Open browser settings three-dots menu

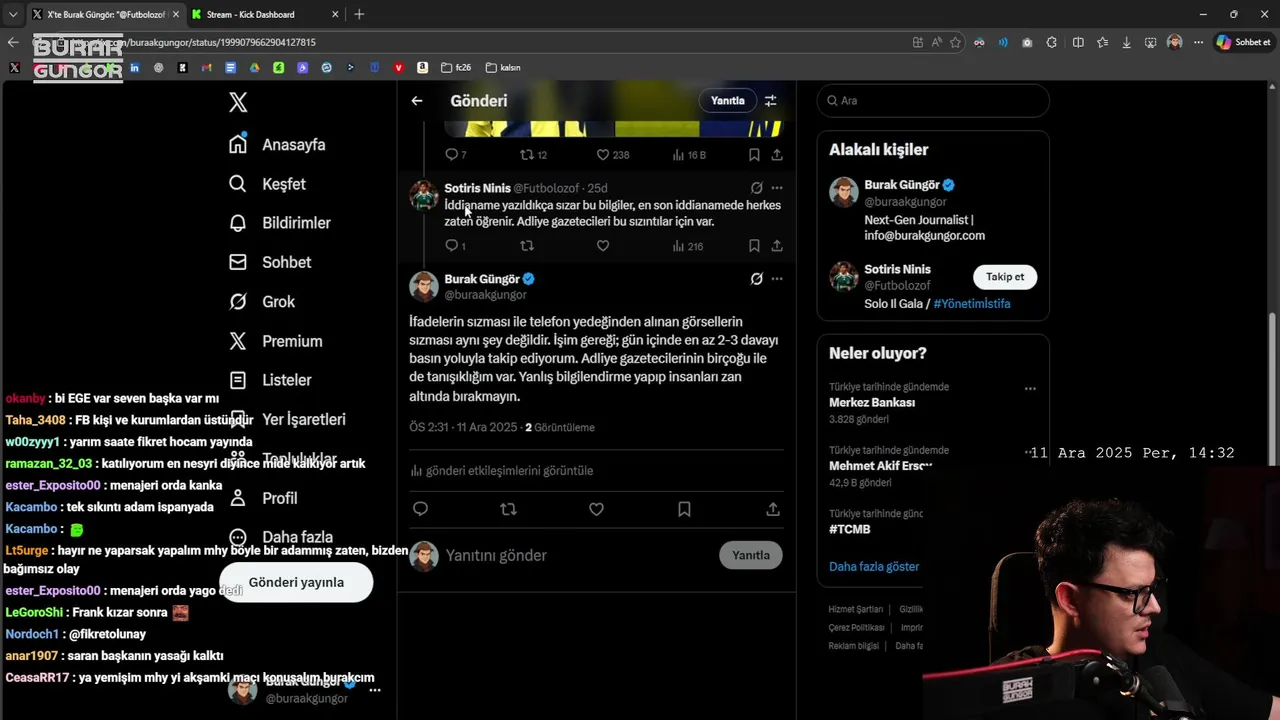[x=1198, y=42]
